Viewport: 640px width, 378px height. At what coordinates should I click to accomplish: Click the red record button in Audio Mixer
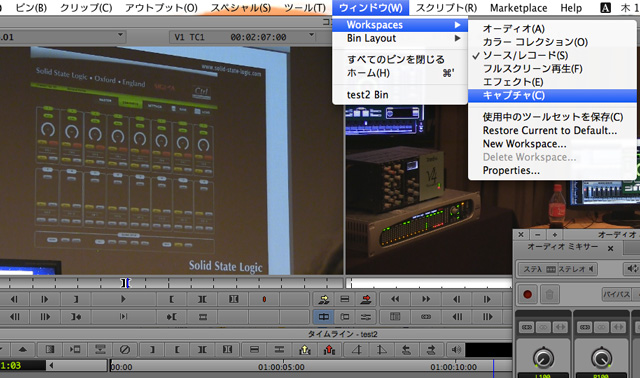click(527, 294)
